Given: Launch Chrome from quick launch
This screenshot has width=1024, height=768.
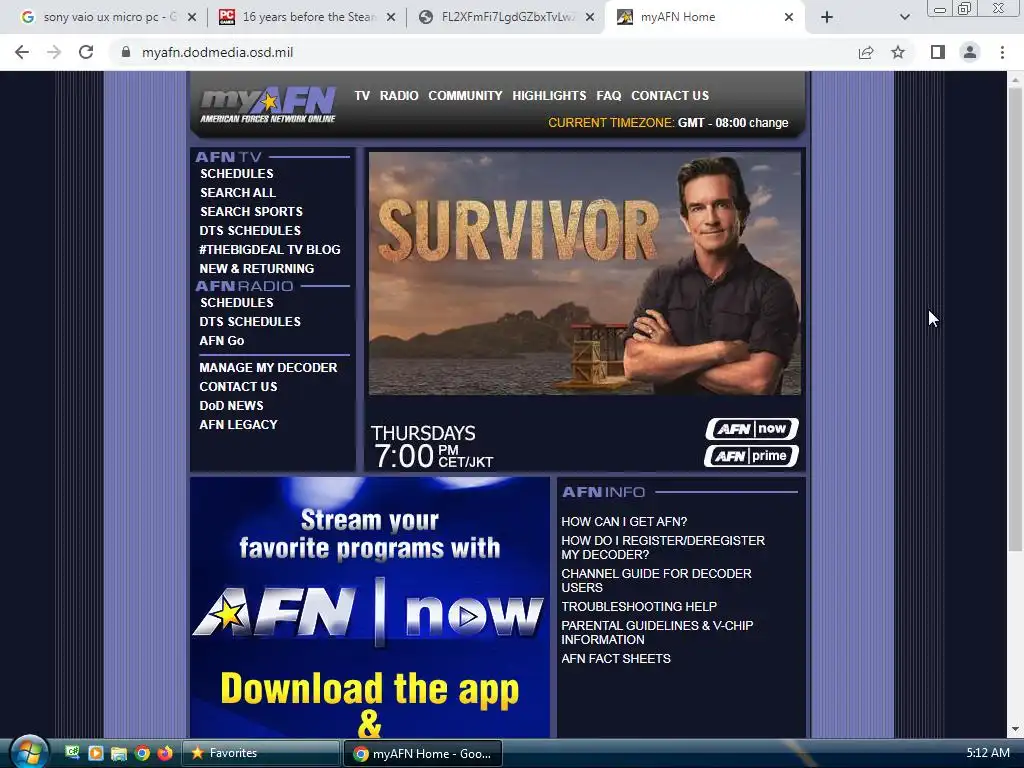Looking at the screenshot, I should [142, 753].
